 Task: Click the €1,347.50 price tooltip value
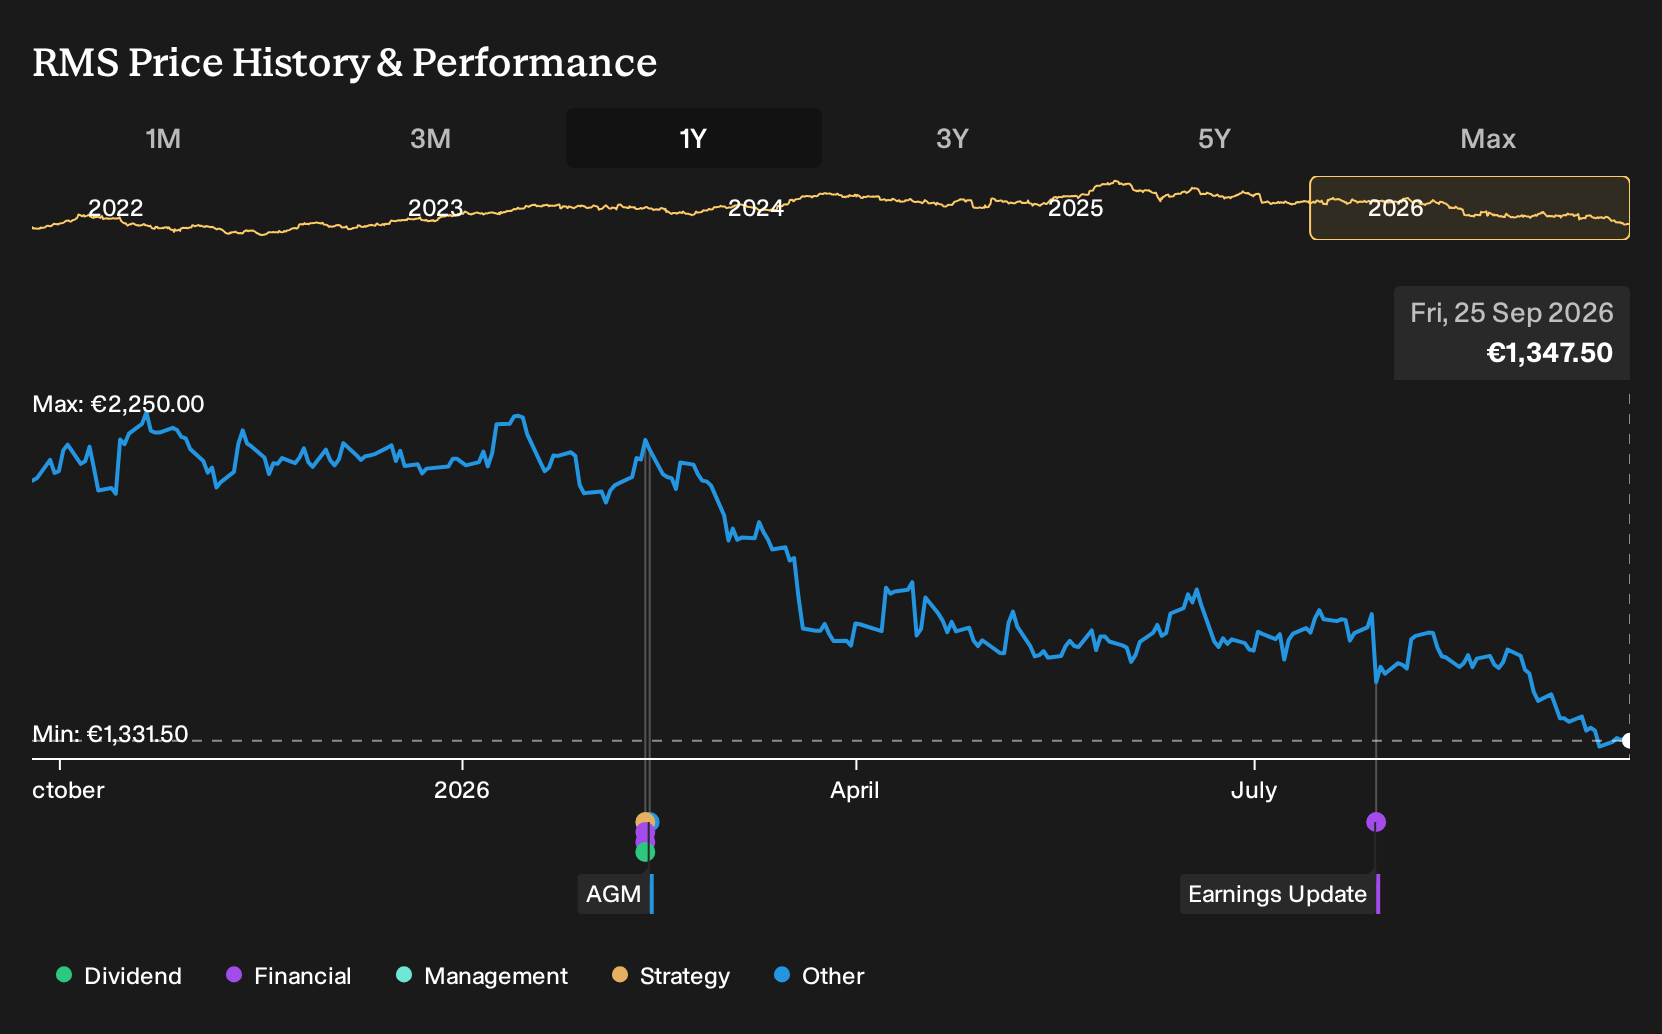pos(1550,353)
